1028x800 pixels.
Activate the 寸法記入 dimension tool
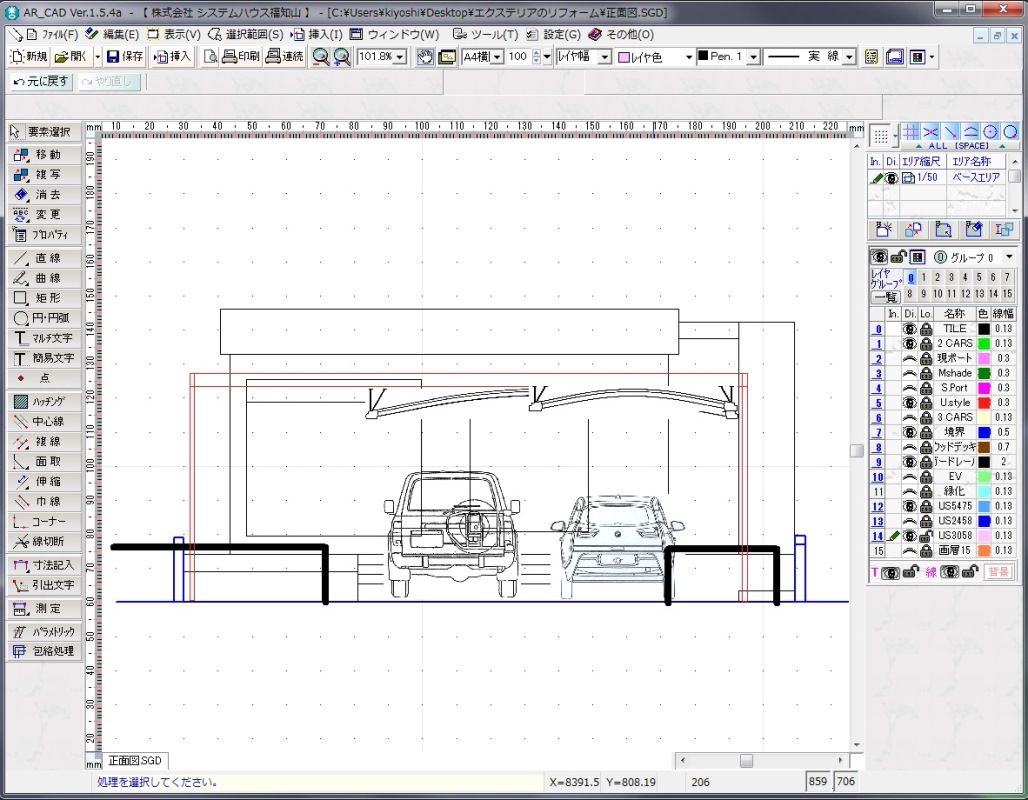[44, 565]
